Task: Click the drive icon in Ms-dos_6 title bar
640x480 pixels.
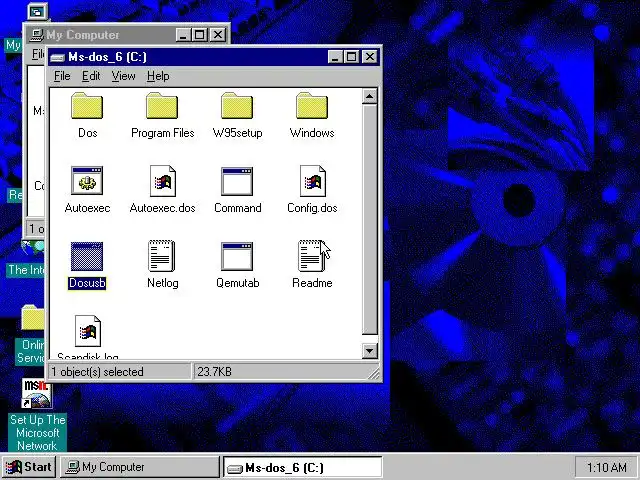Action: [x=58, y=58]
